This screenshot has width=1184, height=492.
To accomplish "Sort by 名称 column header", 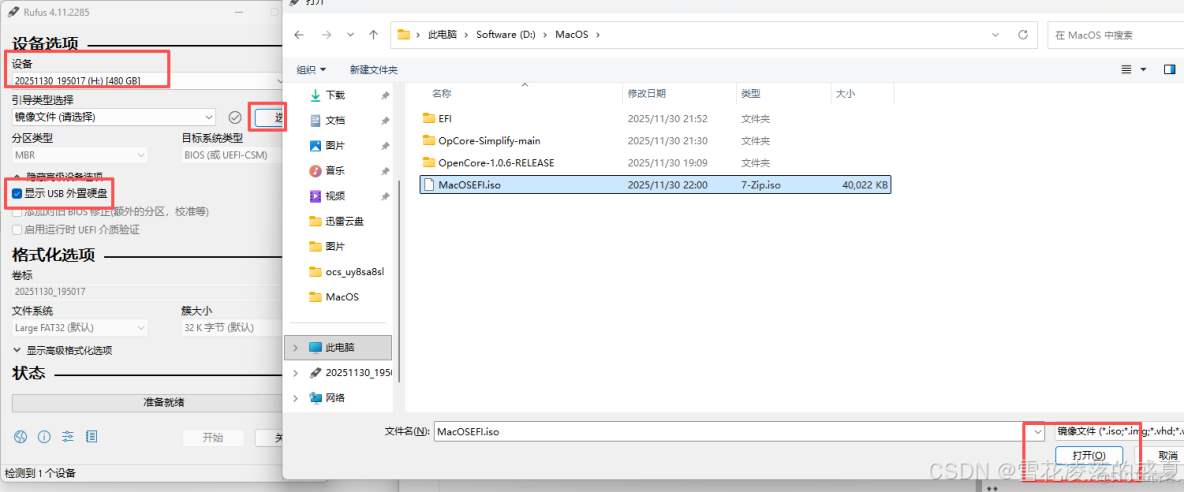I will coord(442,94).
